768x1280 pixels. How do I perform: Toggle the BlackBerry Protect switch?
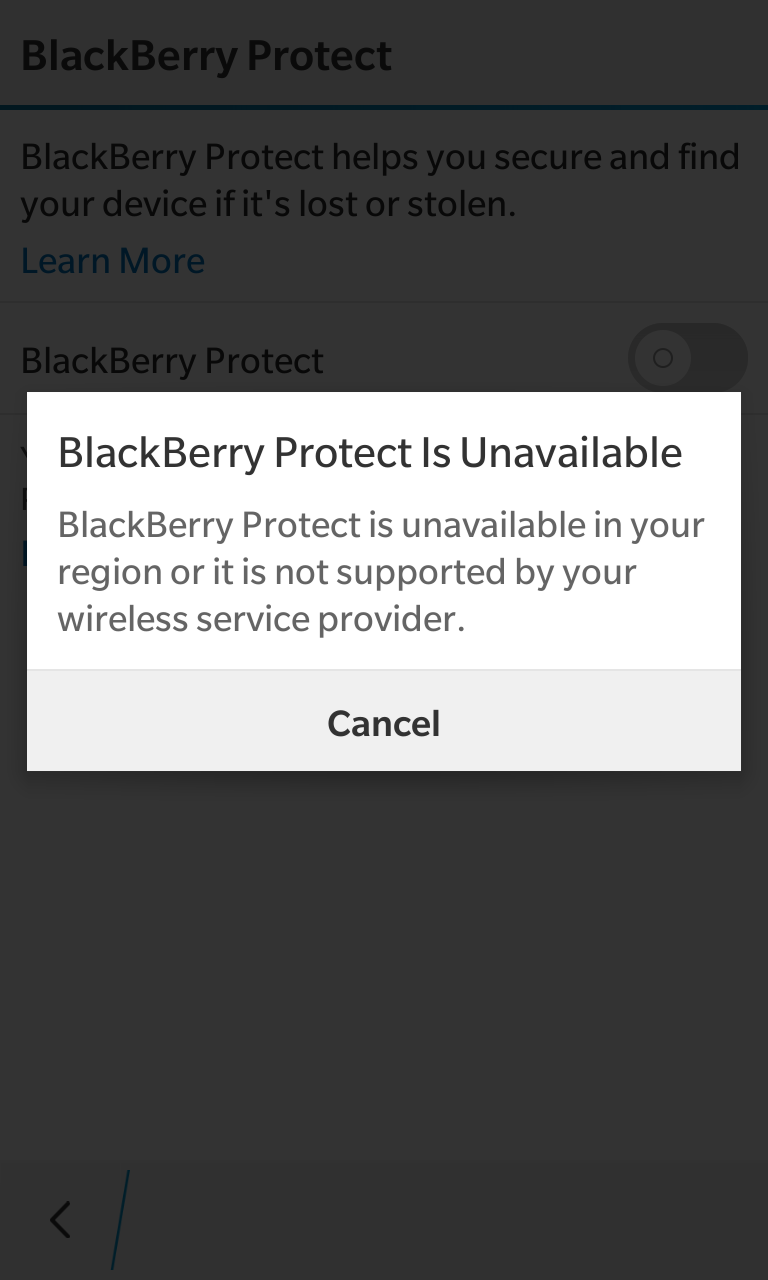pyautogui.click(x=687, y=358)
